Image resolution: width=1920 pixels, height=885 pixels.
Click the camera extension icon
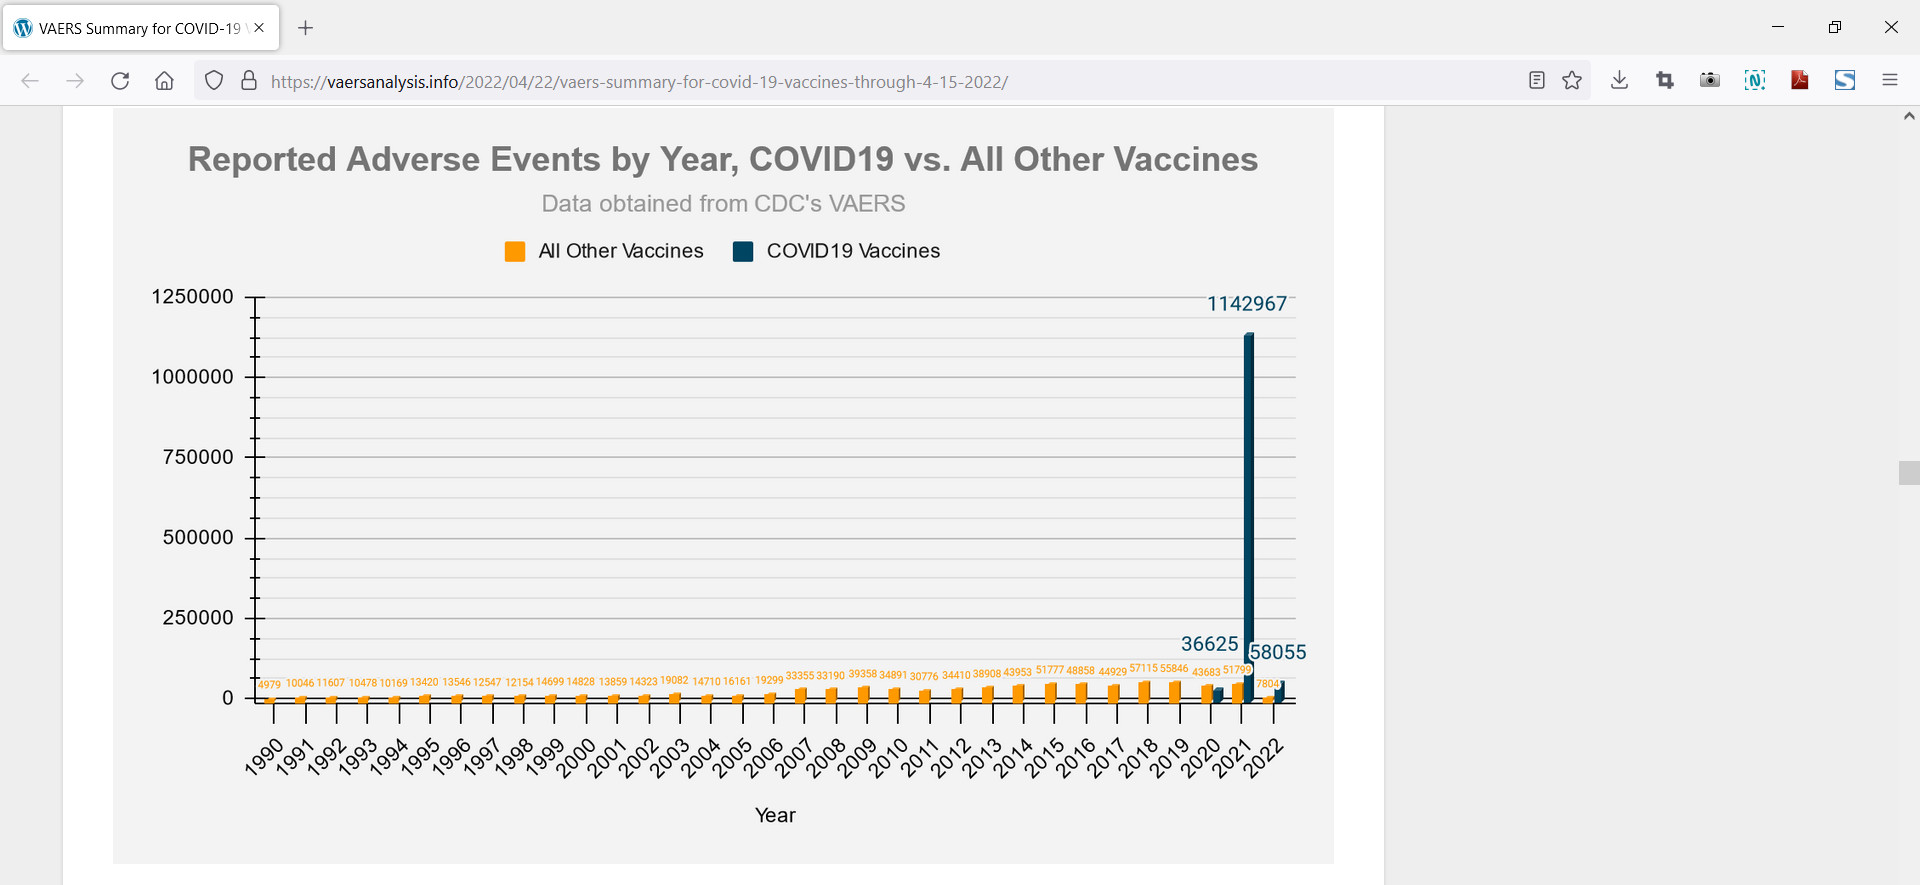point(1710,81)
